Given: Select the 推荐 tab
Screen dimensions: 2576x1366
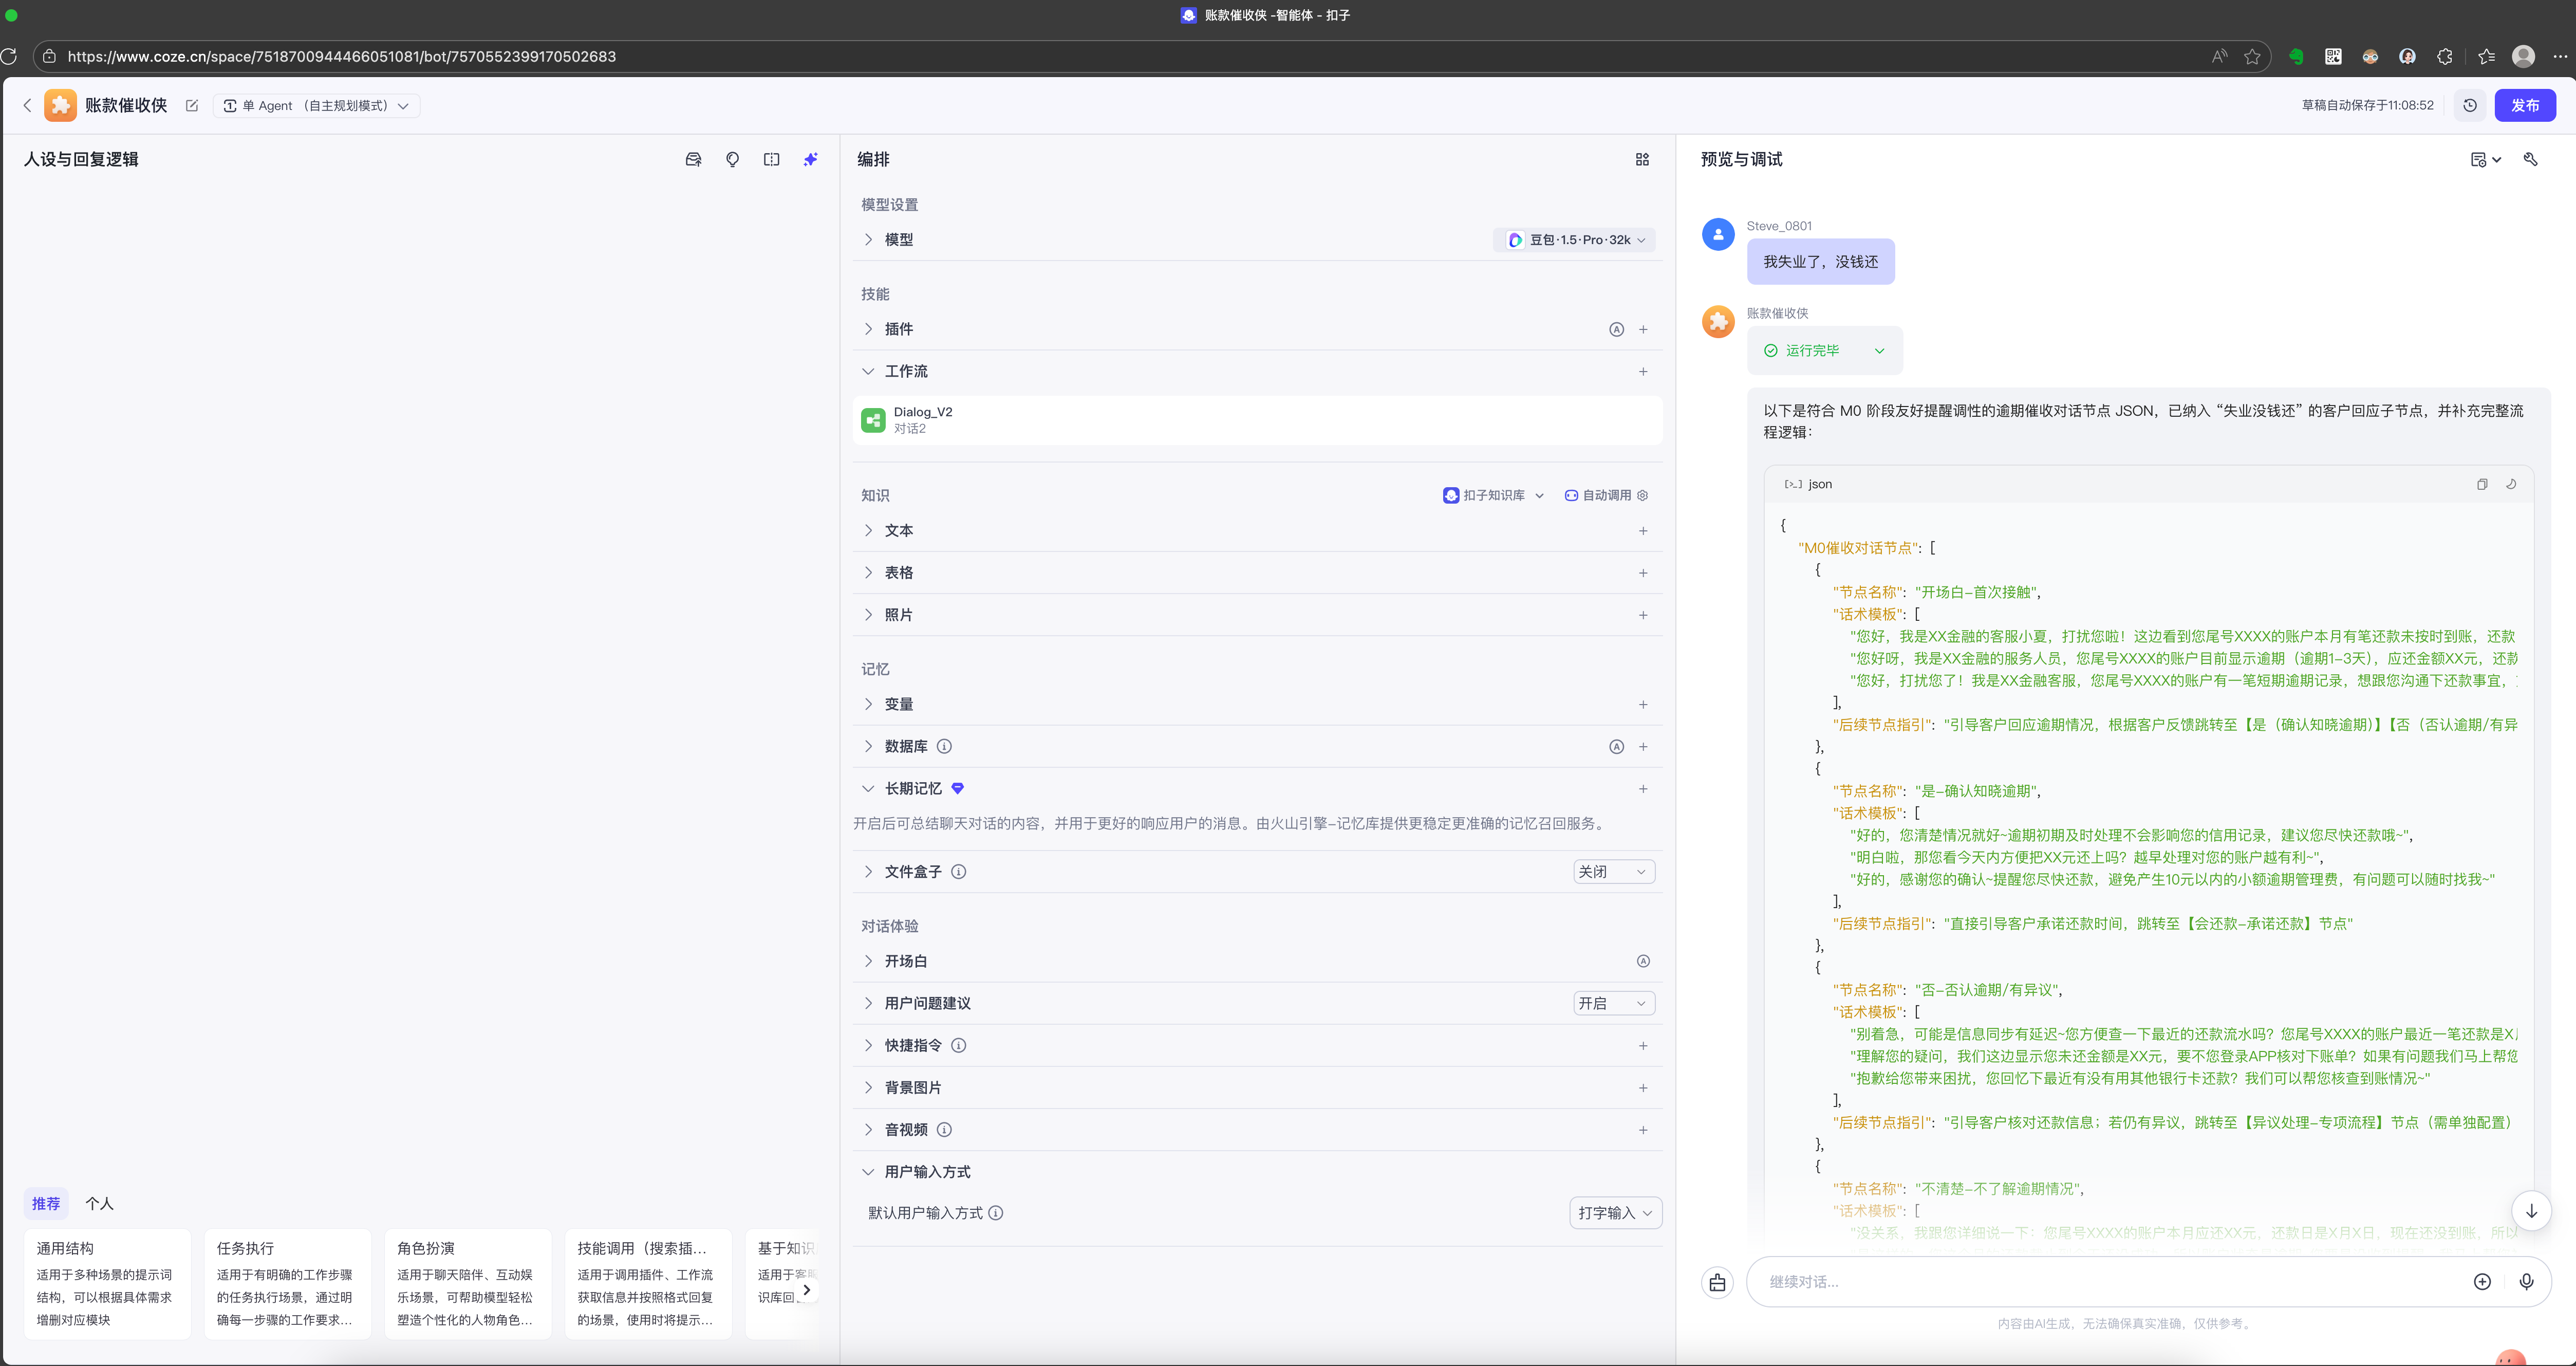Looking at the screenshot, I should [46, 1203].
